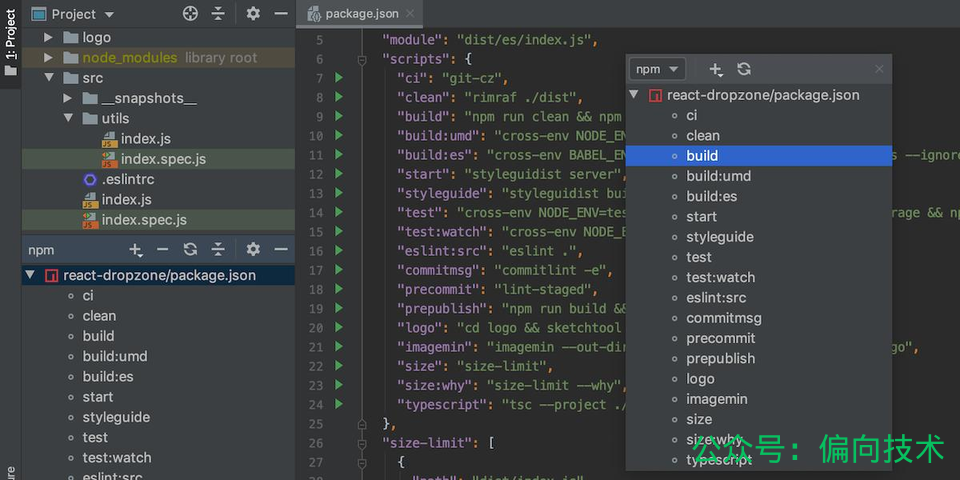This screenshot has width=960, height=480.
Task: Open npm tool panel settings gear
Action: pyautogui.click(x=253, y=250)
